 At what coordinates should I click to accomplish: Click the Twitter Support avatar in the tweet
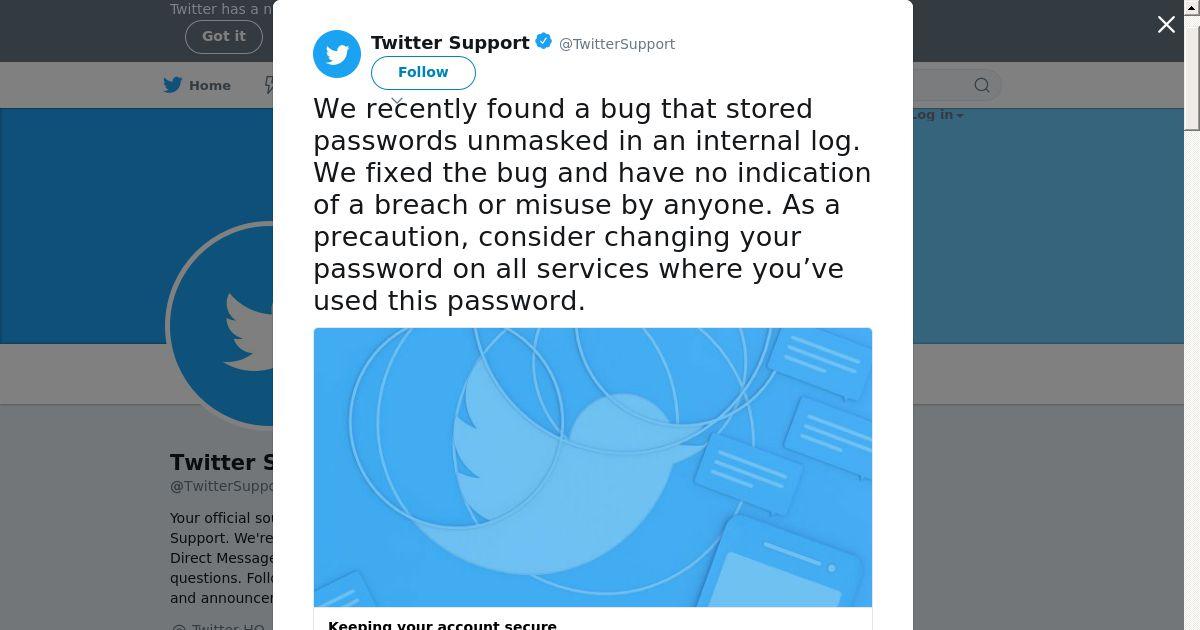[x=337, y=54]
